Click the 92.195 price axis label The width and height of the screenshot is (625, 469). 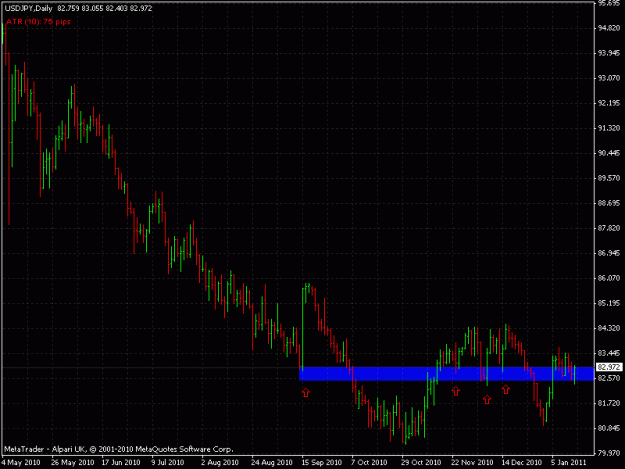coord(609,103)
